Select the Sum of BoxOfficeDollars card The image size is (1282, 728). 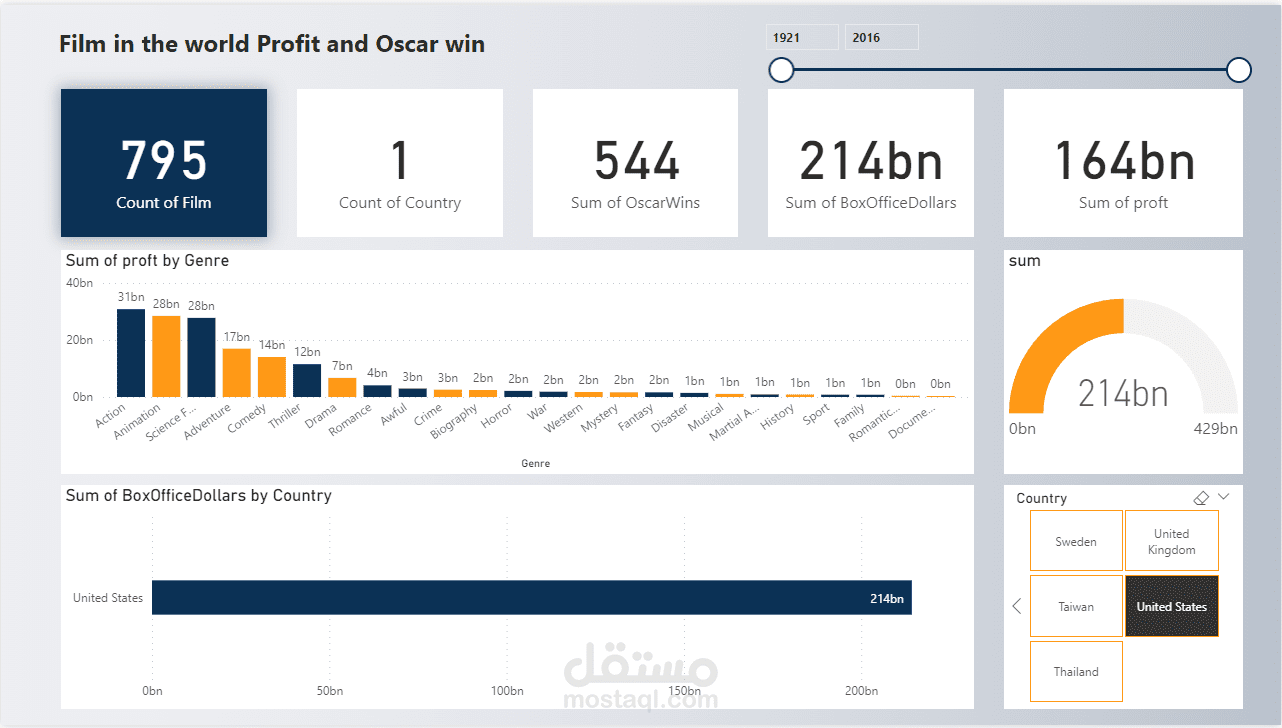coord(871,163)
